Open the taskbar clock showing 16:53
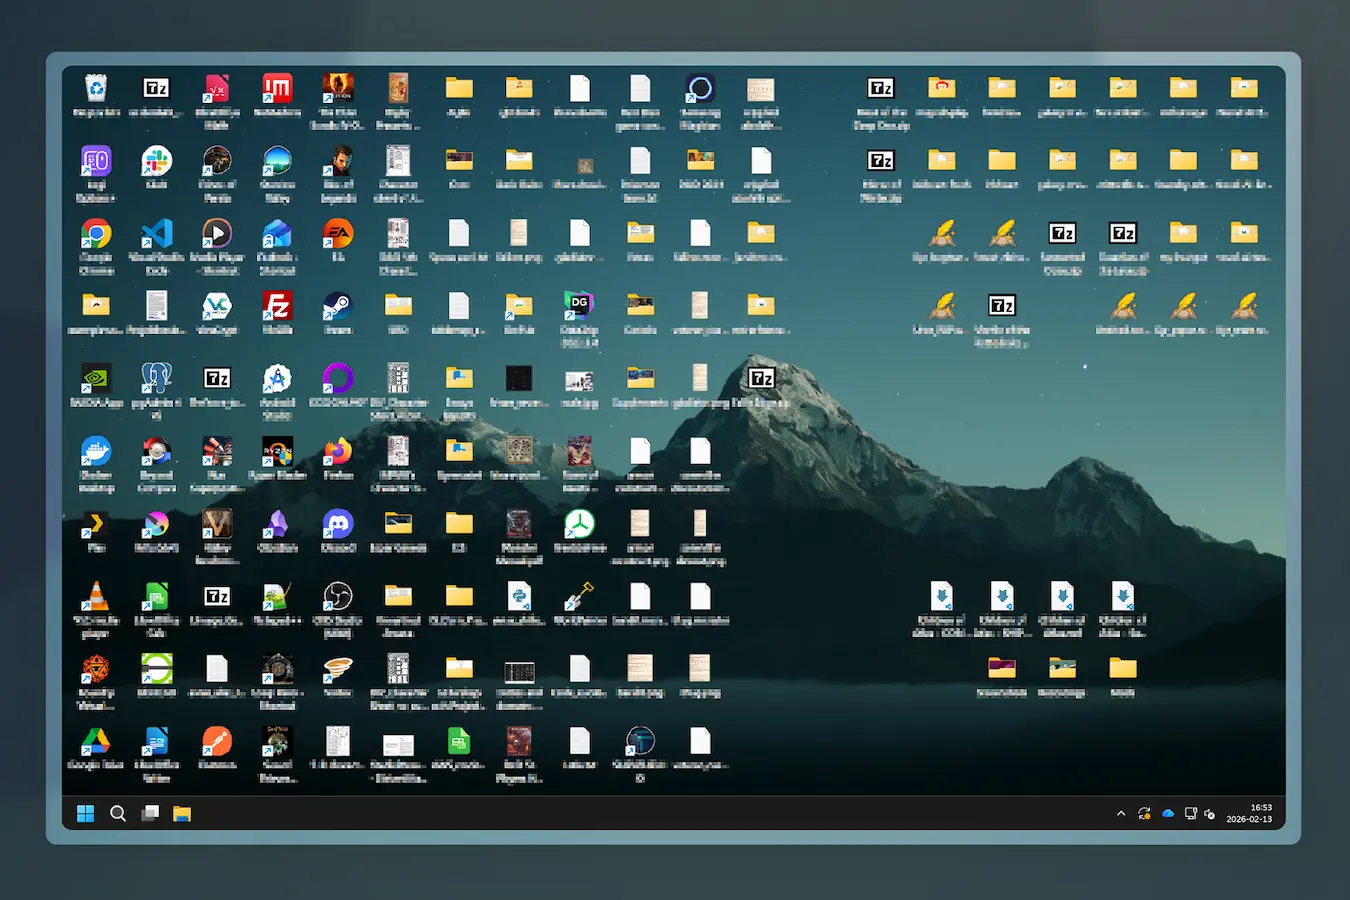The width and height of the screenshot is (1350, 900). tap(1250, 813)
